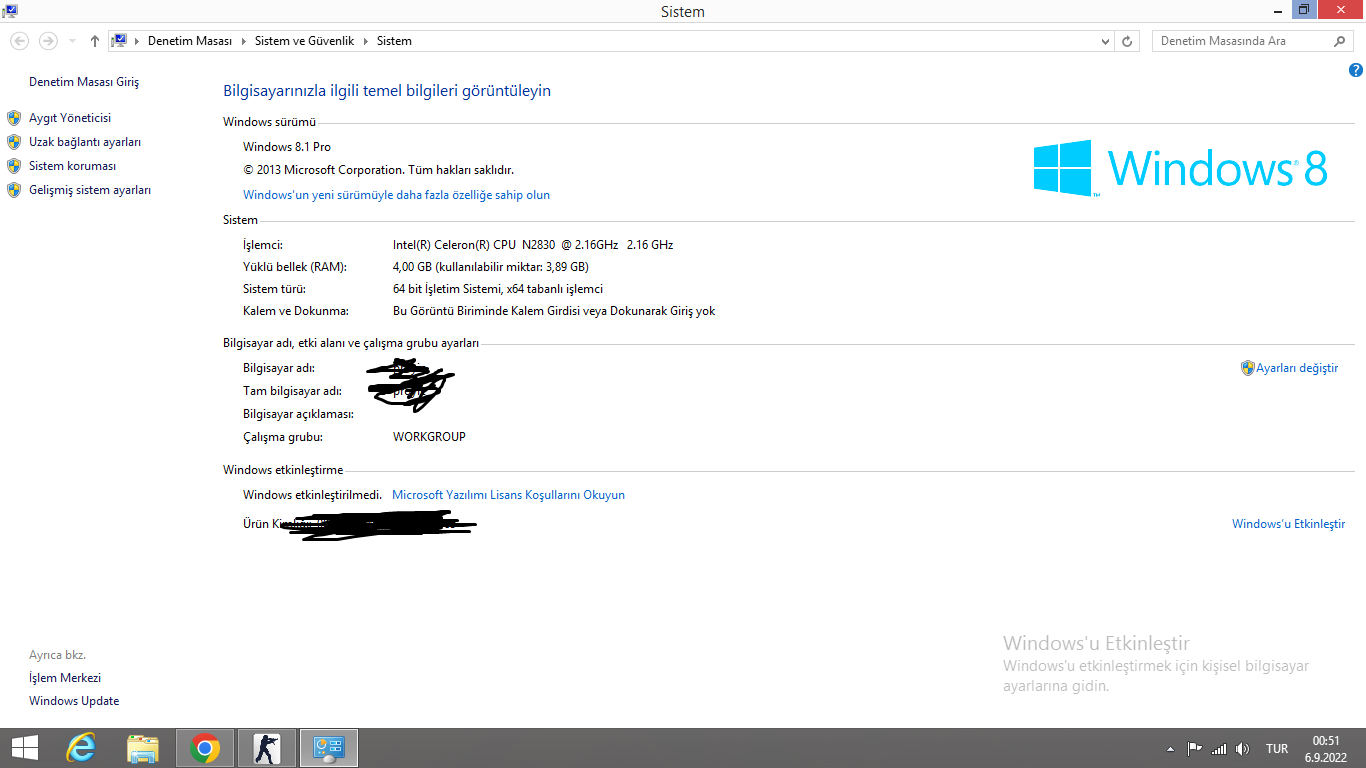This screenshot has height=768, width=1366.
Task: Switch the TUR input language indicator
Action: tap(1277, 749)
